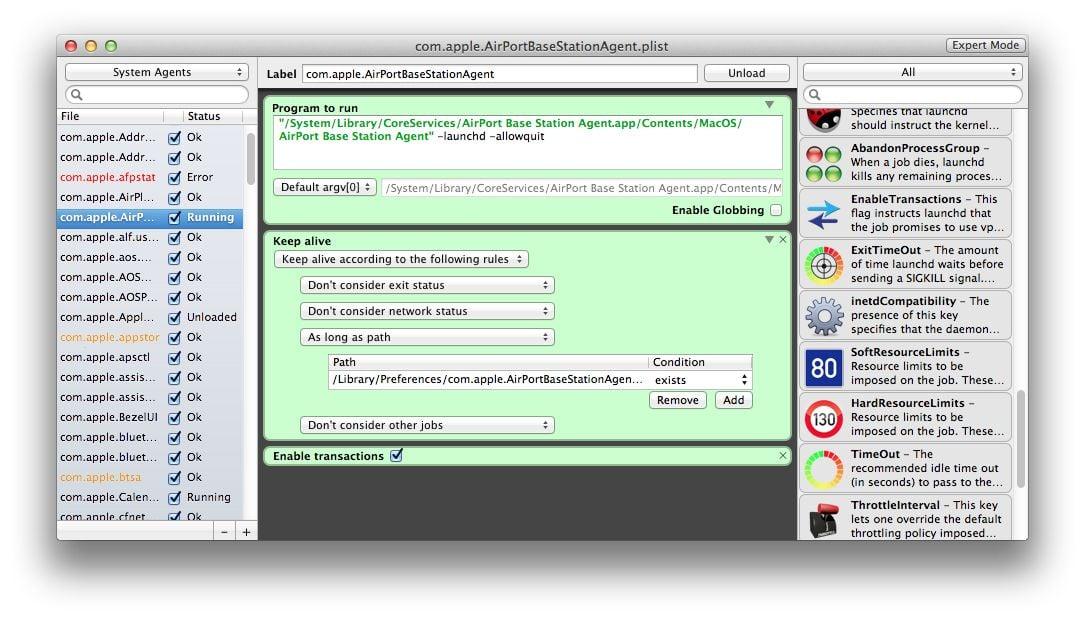This screenshot has height=619, width=1085.
Task: Click the keys list vertical scrollbar
Action: 1021,439
